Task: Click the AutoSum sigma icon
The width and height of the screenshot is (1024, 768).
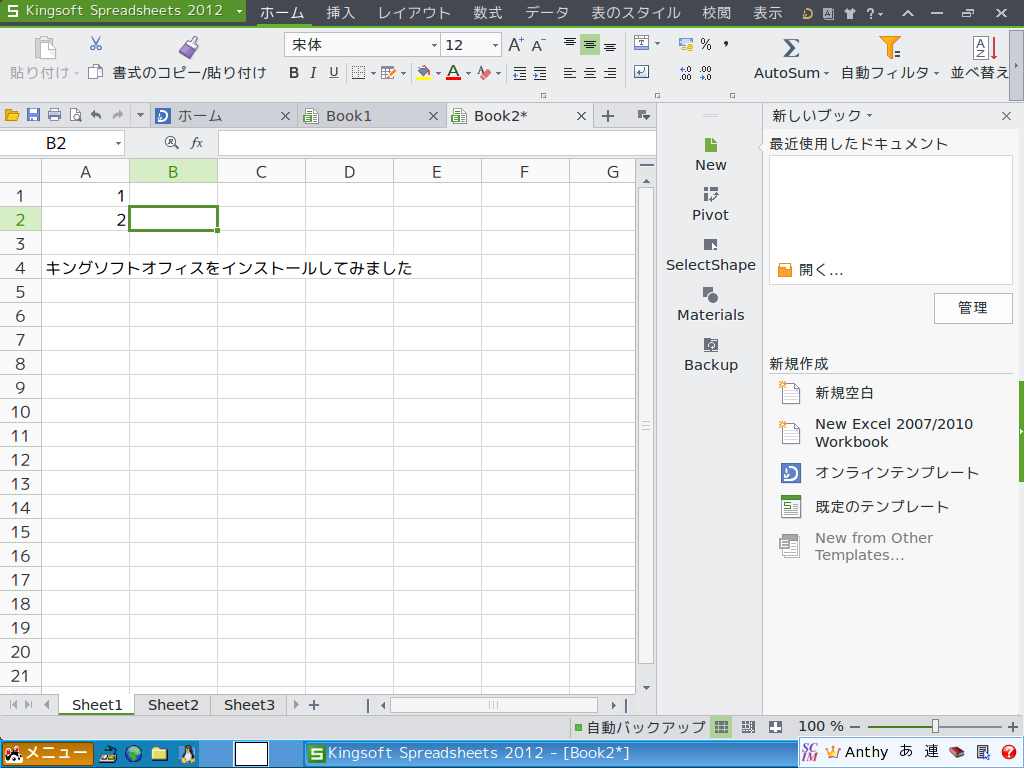Action: [x=791, y=48]
